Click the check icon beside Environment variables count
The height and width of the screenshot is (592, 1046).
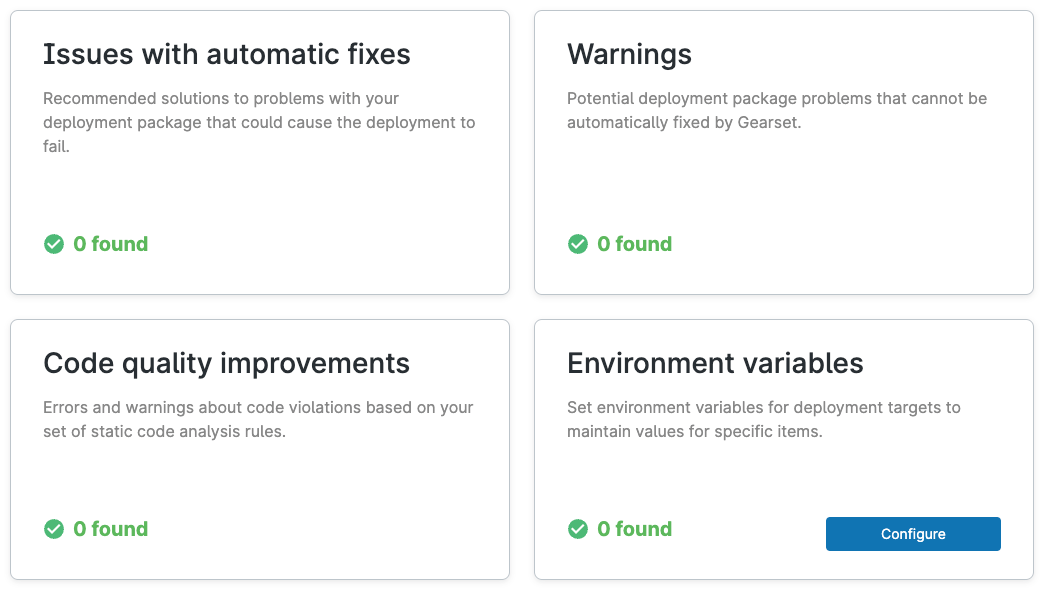point(578,529)
